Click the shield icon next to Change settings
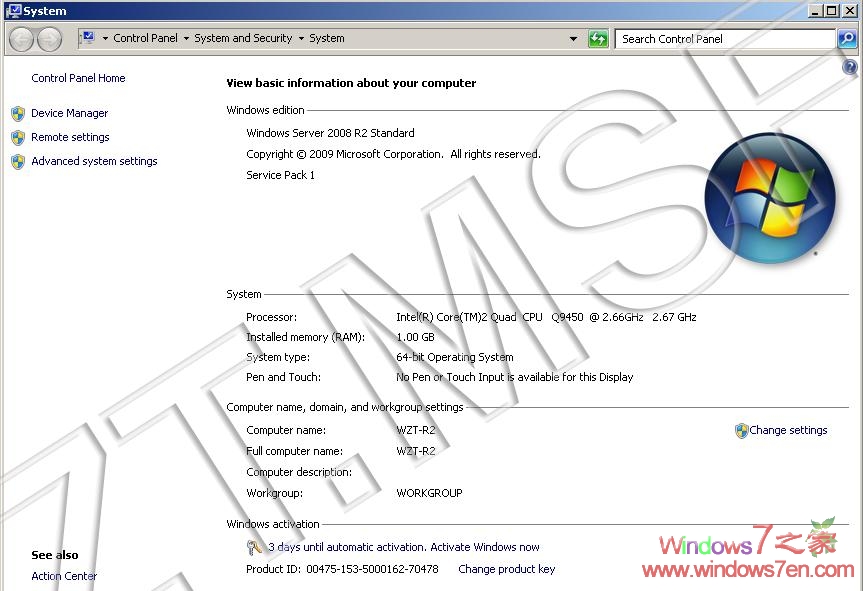This screenshot has width=863, height=591. 741,430
